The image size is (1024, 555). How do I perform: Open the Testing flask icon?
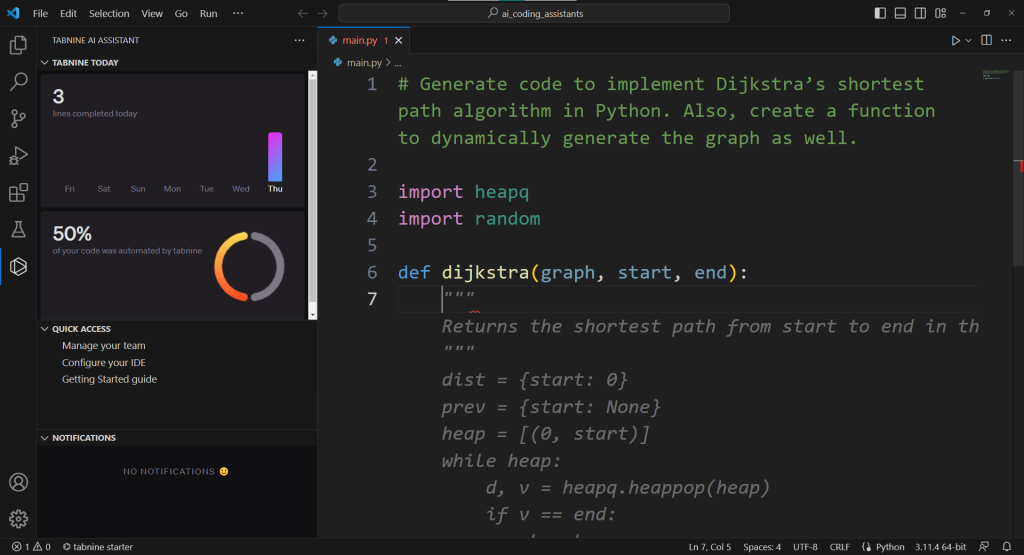coord(18,230)
